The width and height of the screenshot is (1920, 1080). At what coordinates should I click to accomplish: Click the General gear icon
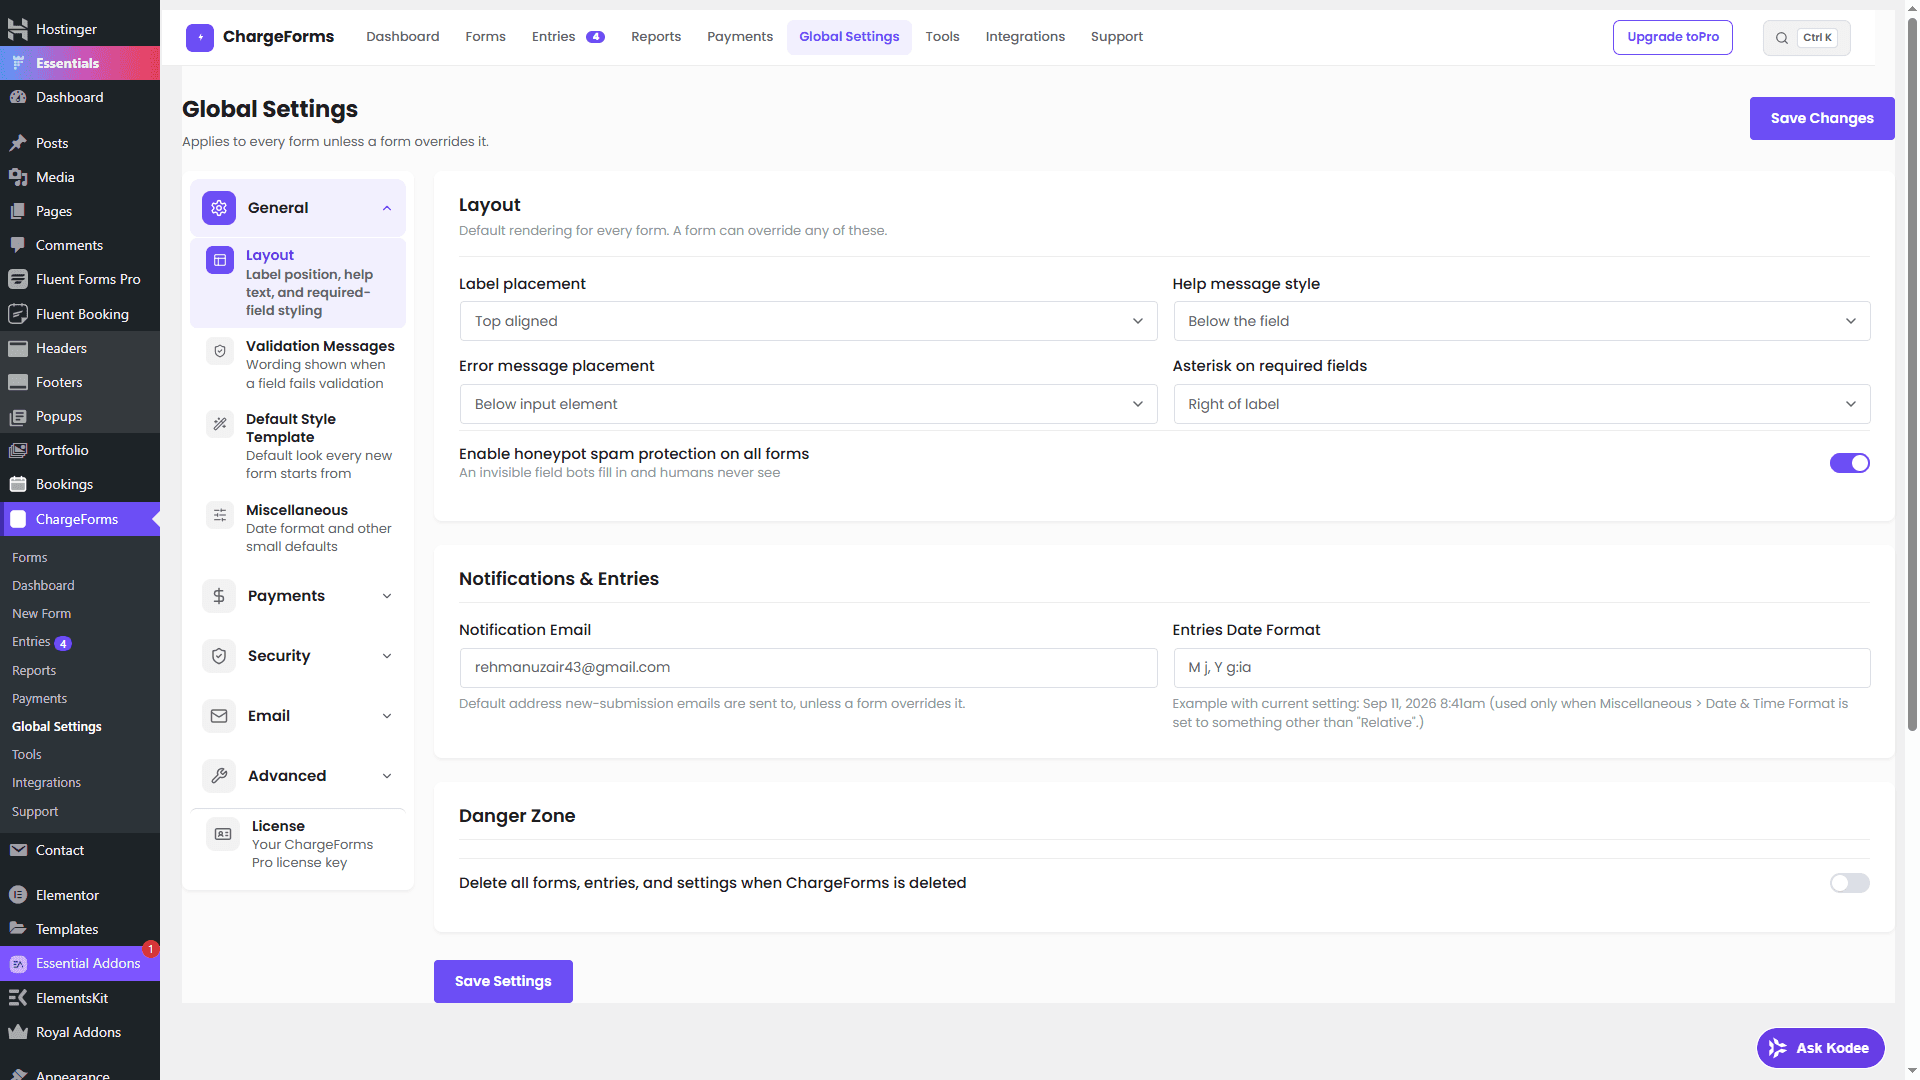click(x=219, y=208)
